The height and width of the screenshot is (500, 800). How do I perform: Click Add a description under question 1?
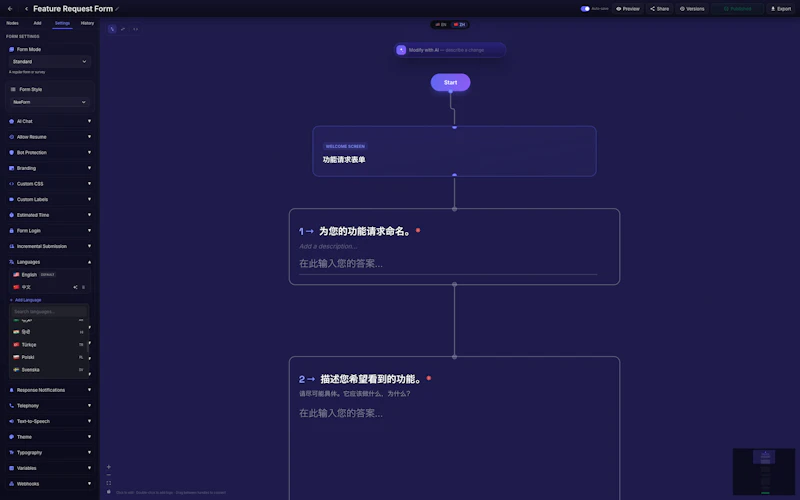(x=328, y=246)
